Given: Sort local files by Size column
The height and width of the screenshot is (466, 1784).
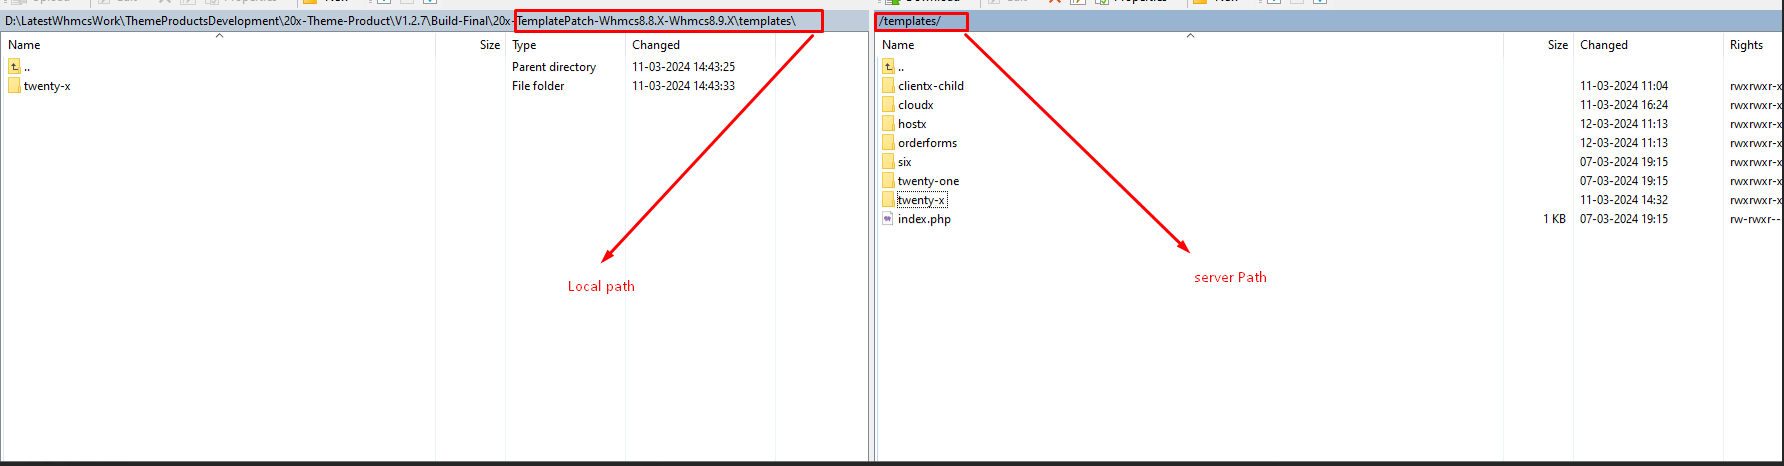Looking at the screenshot, I should [489, 45].
